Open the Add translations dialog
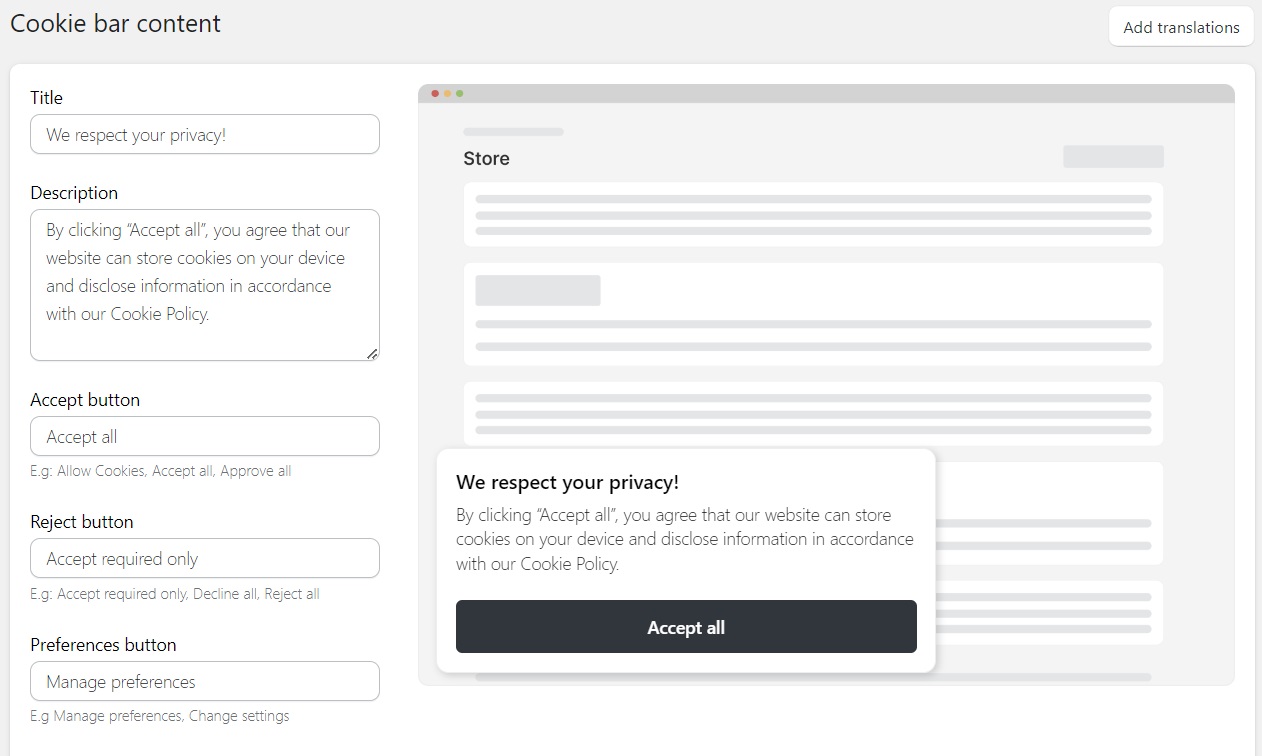Viewport: 1262px width, 756px height. click(1181, 27)
